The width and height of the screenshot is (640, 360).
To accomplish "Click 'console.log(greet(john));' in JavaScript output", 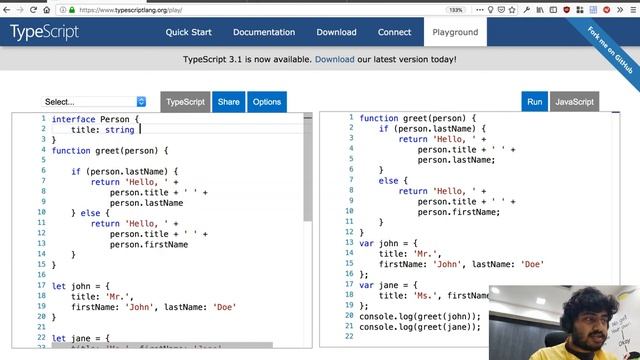I will (420, 316).
